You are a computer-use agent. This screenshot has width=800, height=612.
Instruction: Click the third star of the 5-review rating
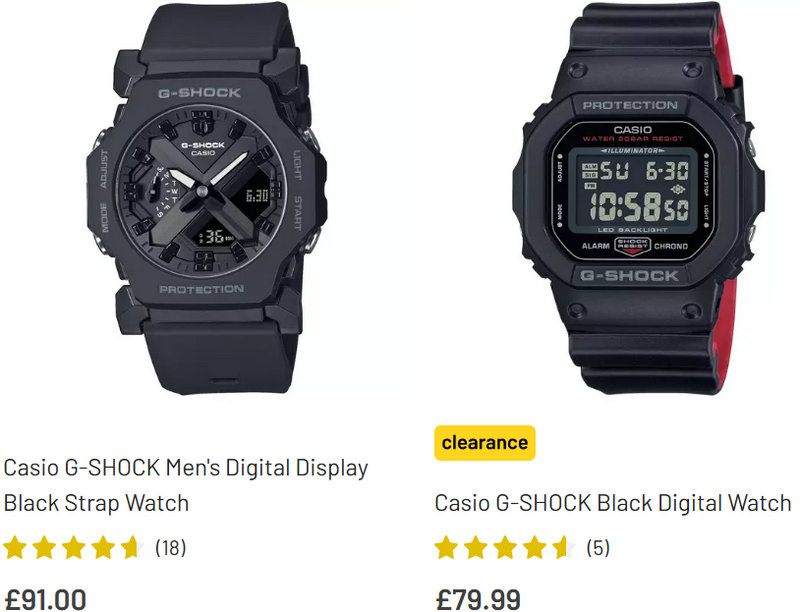point(506,548)
